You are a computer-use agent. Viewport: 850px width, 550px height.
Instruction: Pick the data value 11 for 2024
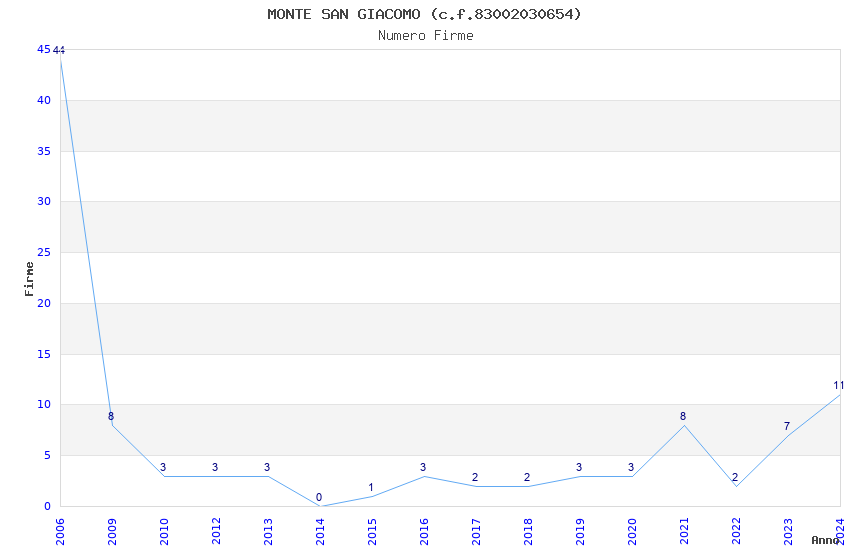(x=839, y=386)
